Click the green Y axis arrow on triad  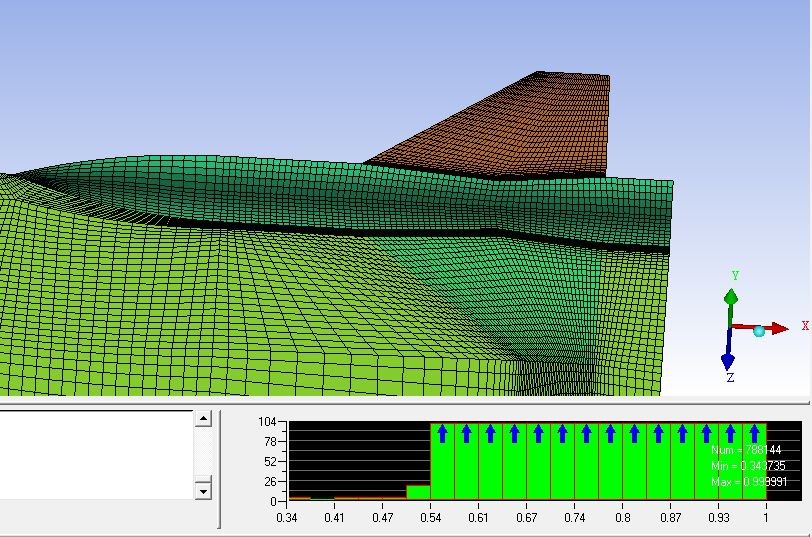(731, 295)
